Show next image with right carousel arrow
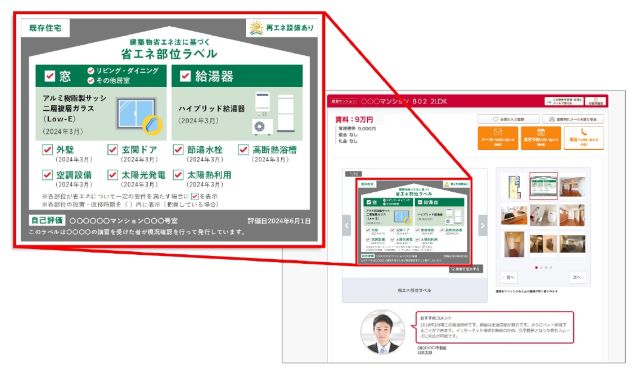This screenshot has height=386, width=640. tap(483, 225)
